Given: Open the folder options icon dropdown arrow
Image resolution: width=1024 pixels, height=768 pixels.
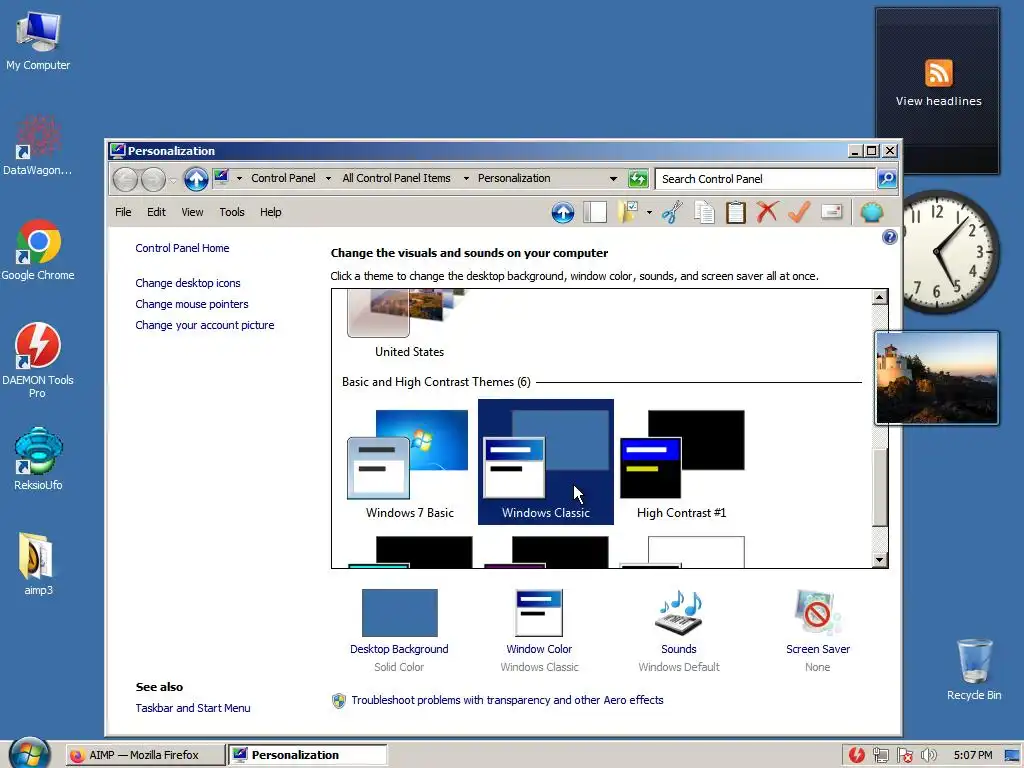Looking at the screenshot, I should pyautogui.click(x=648, y=212).
